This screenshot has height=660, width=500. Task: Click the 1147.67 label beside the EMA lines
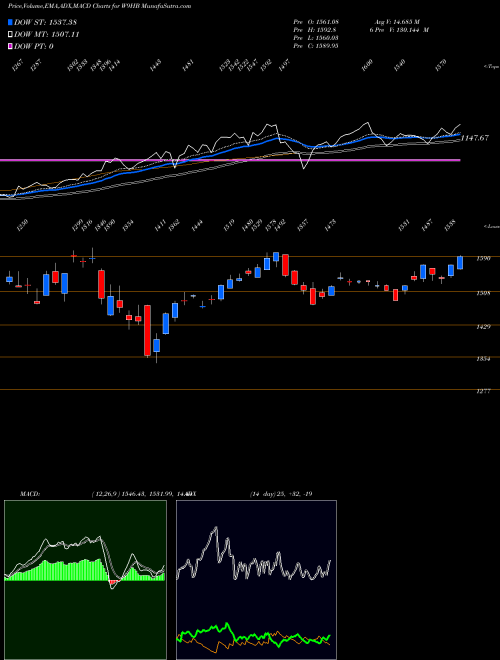pos(475,138)
